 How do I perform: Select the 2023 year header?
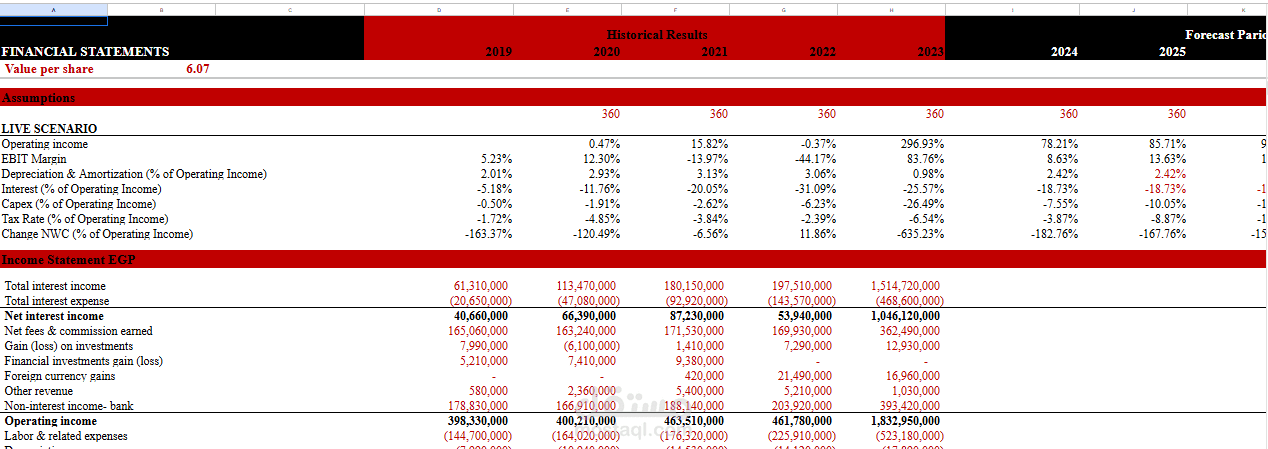(x=930, y=52)
